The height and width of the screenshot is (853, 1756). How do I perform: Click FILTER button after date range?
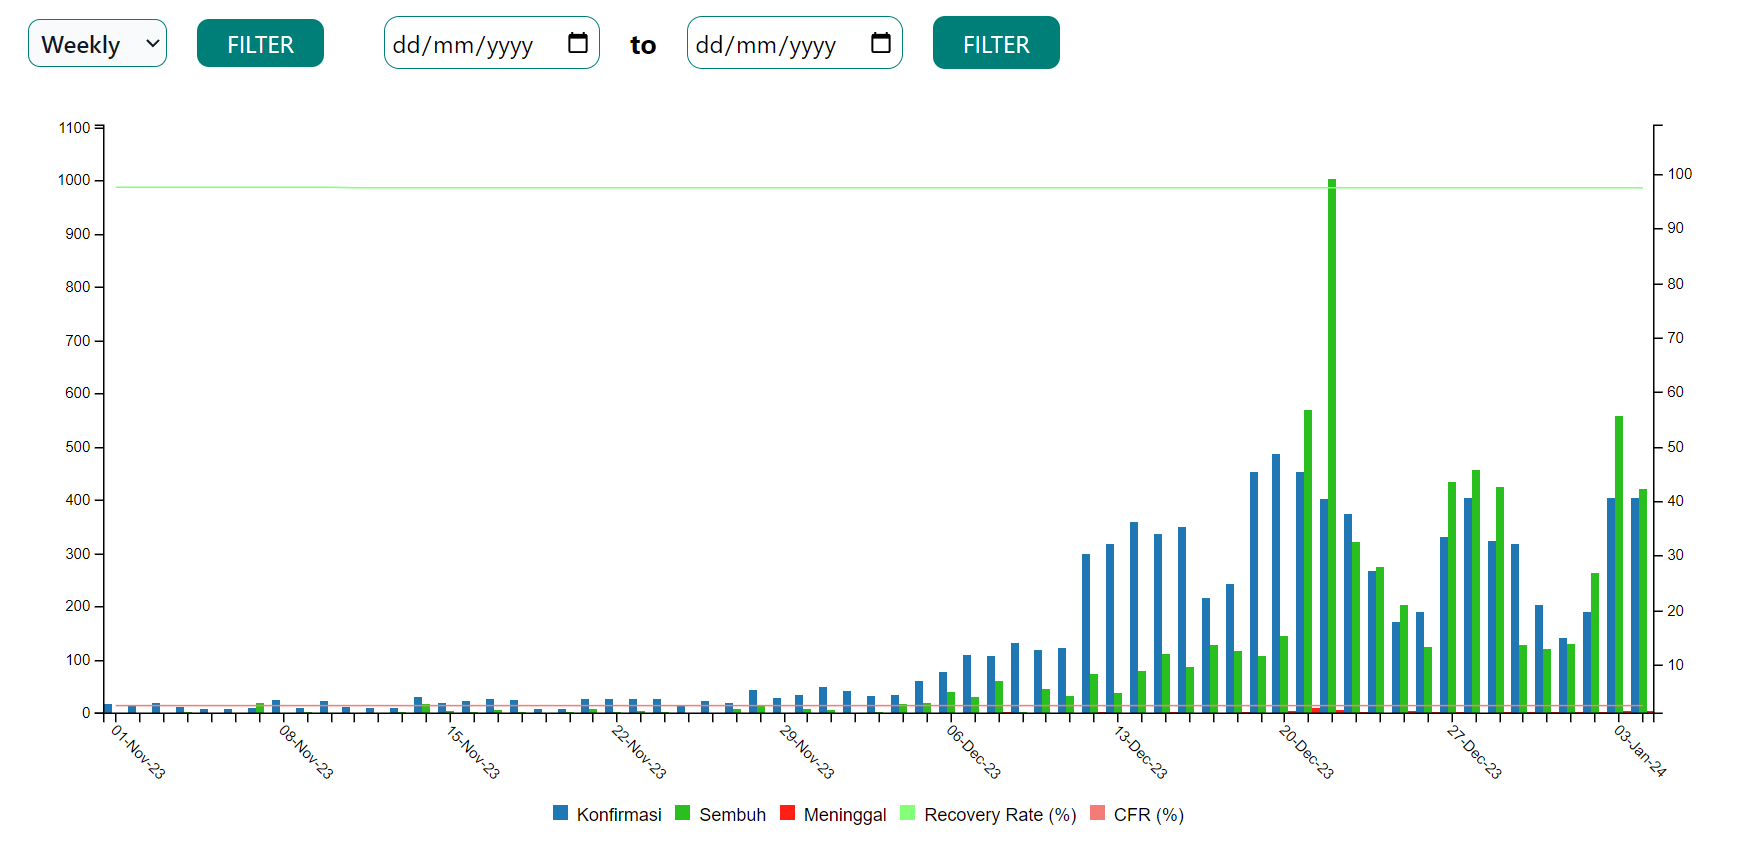coord(996,43)
